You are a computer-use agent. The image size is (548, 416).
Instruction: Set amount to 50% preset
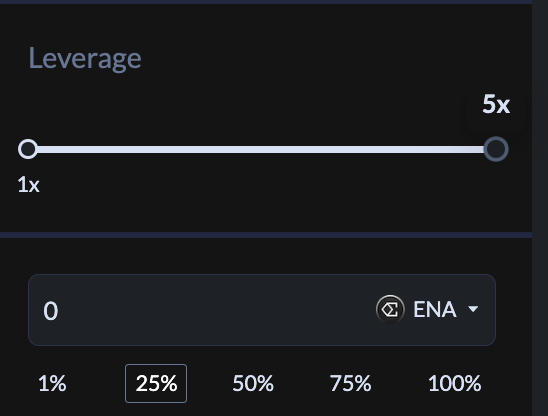pos(253,383)
